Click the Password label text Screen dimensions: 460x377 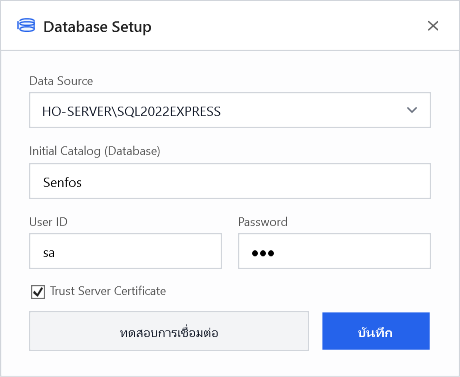(263, 222)
